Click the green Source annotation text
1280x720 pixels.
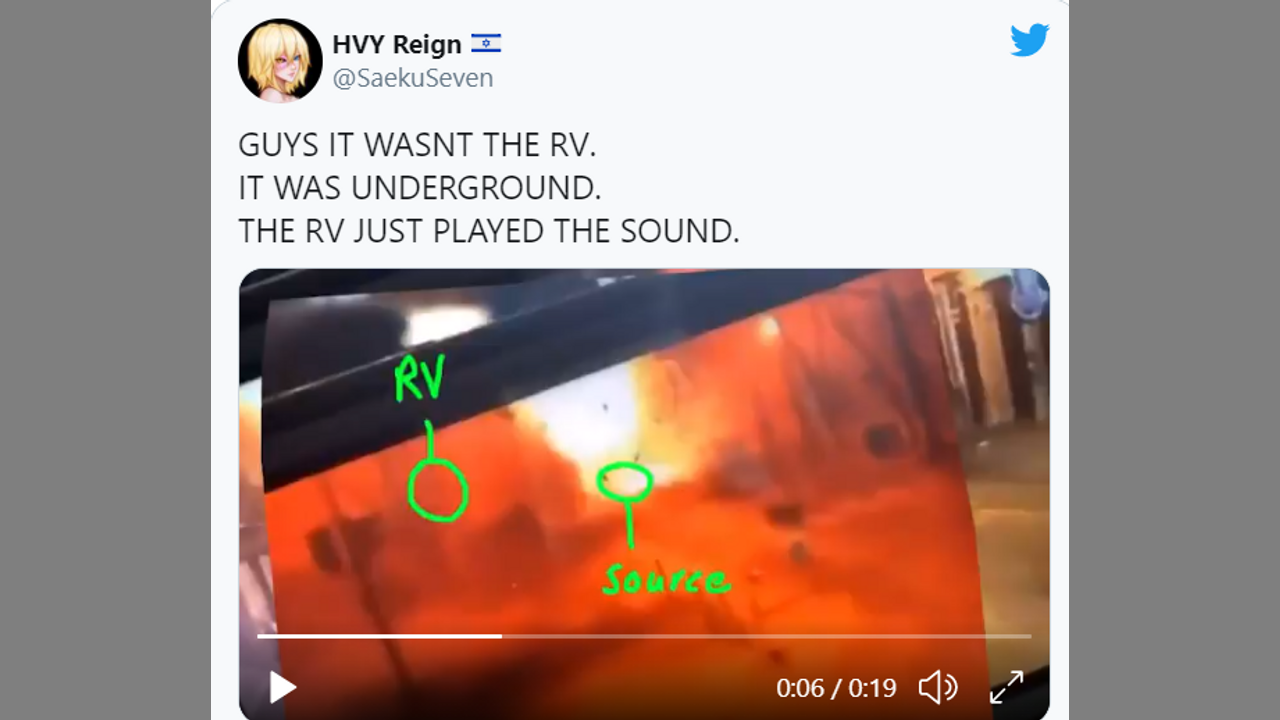pyautogui.click(x=666, y=580)
